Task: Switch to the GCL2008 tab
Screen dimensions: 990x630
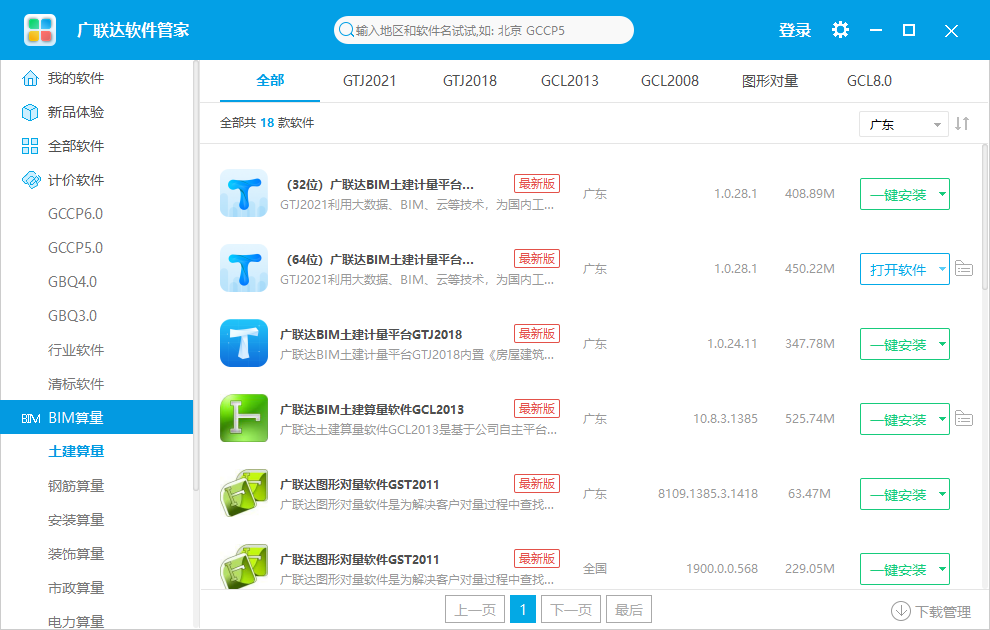Action: click(670, 81)
